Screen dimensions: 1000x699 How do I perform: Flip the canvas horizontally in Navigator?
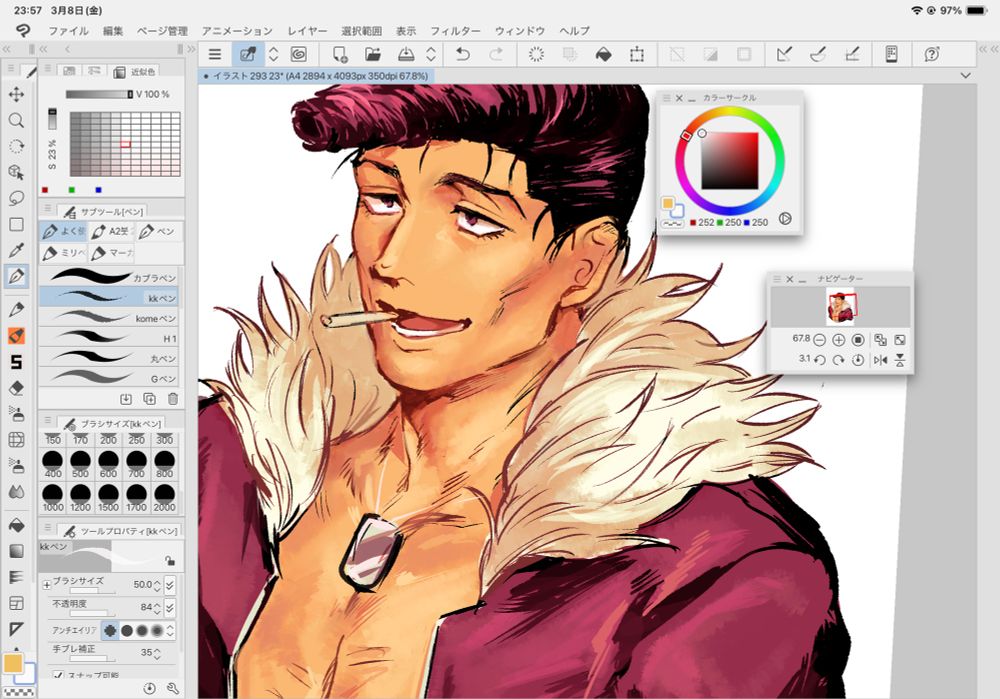point(881,359)
